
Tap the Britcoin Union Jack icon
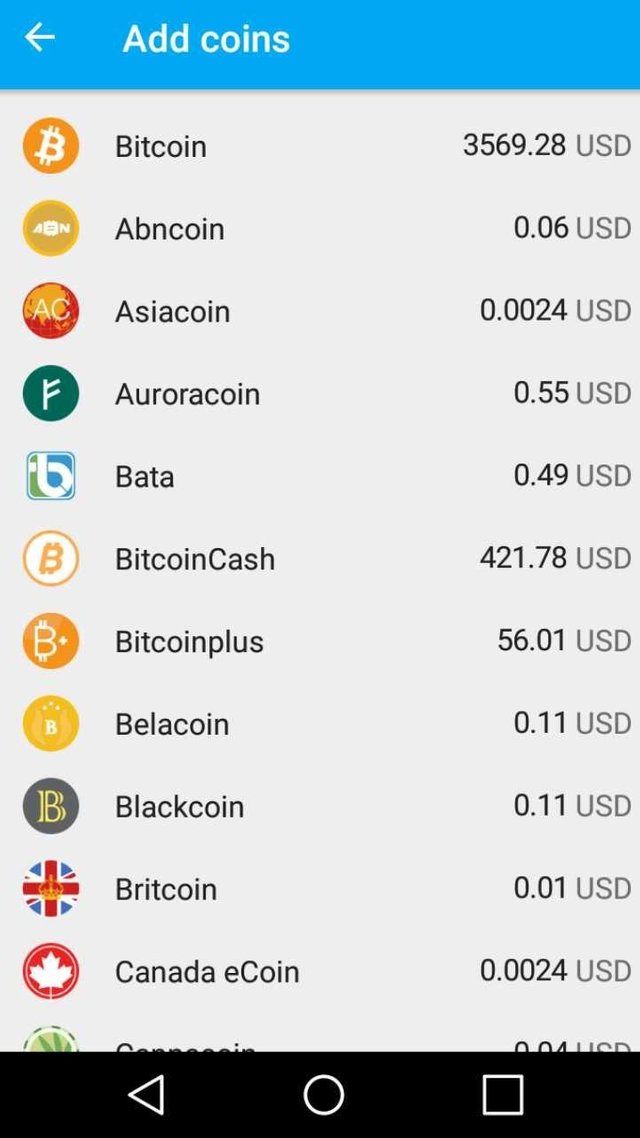click(51, 888)
